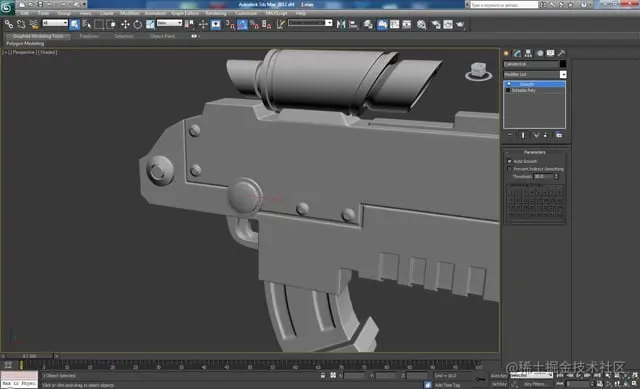The image size is (640, 389).
Task: Open the Customize menu
Action: pos(246,13)
